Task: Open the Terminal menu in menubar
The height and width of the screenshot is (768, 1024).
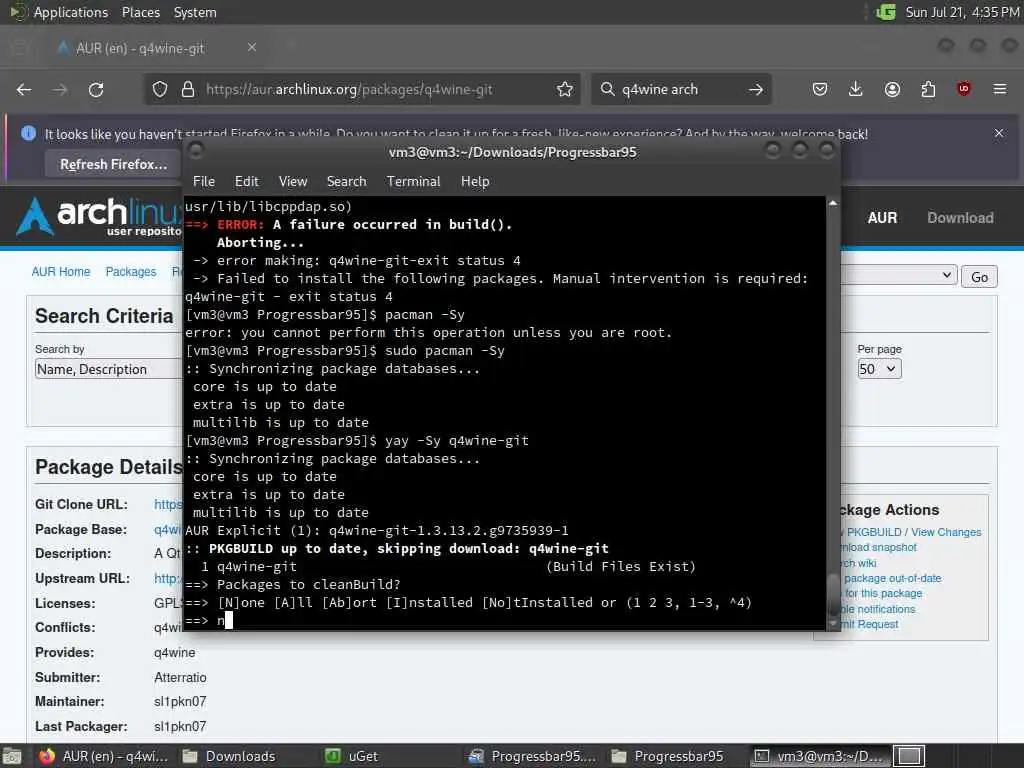Action: (413, 182)
